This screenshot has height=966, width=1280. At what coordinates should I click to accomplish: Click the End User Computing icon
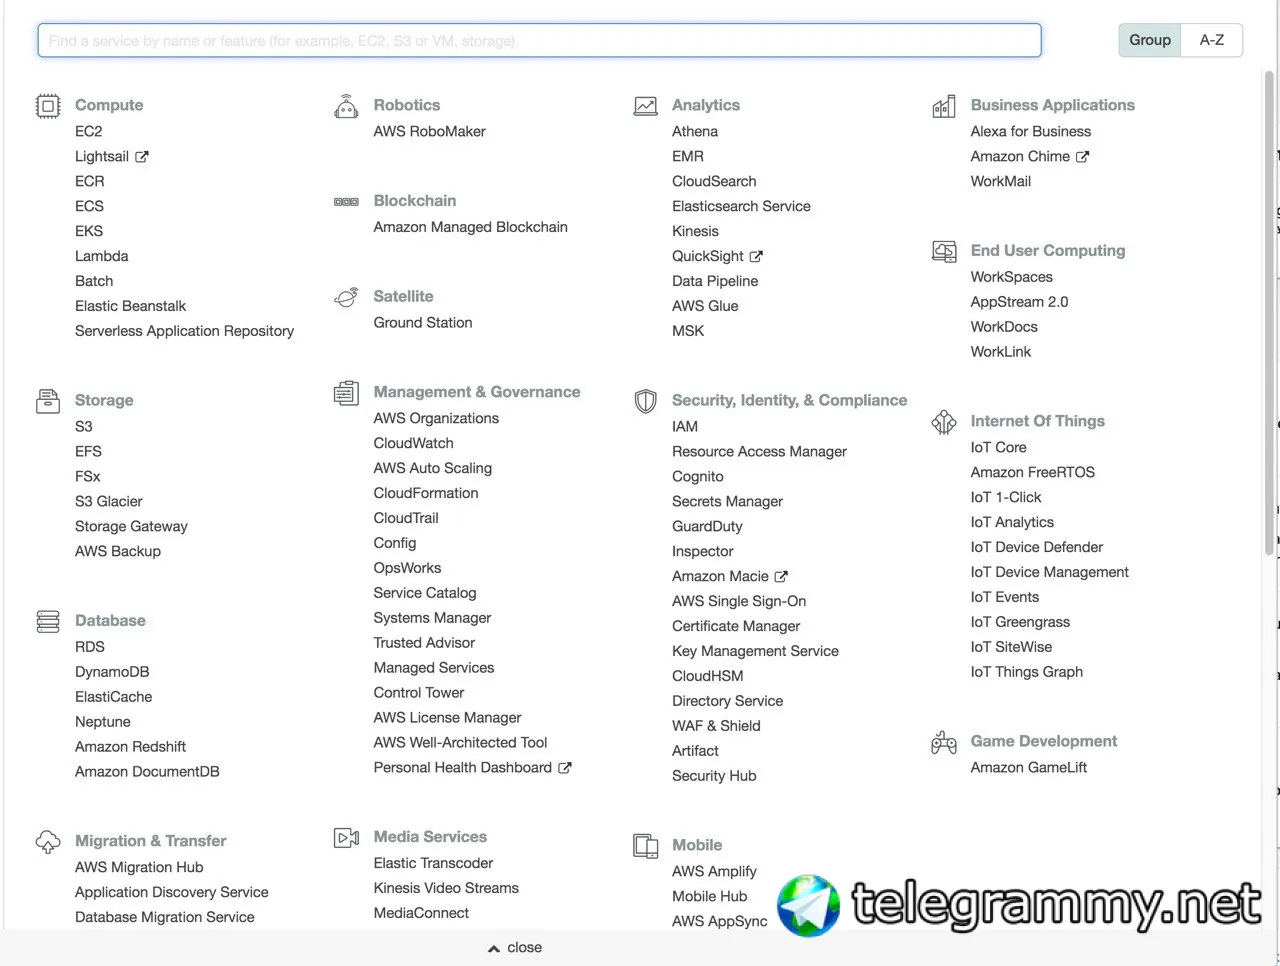[944, 251]
